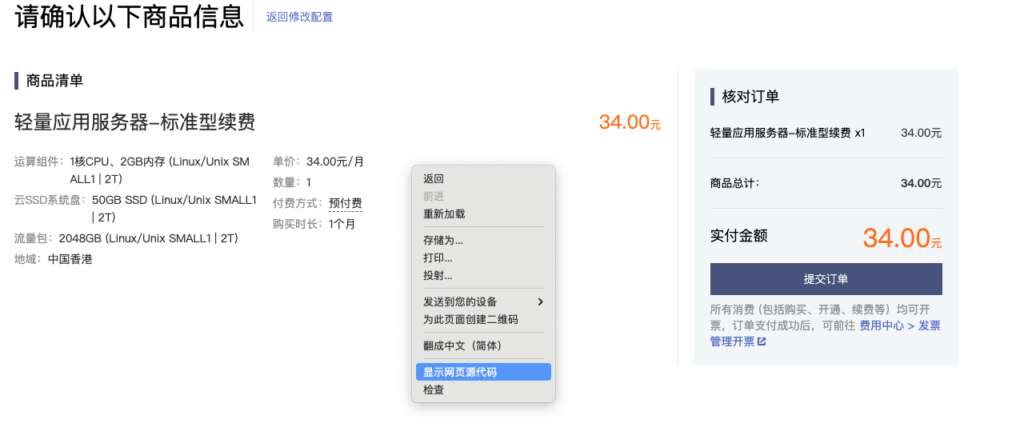Select 重新加载 from the context menu
This screenshot has height=447, width=1024.
[444, 214]
